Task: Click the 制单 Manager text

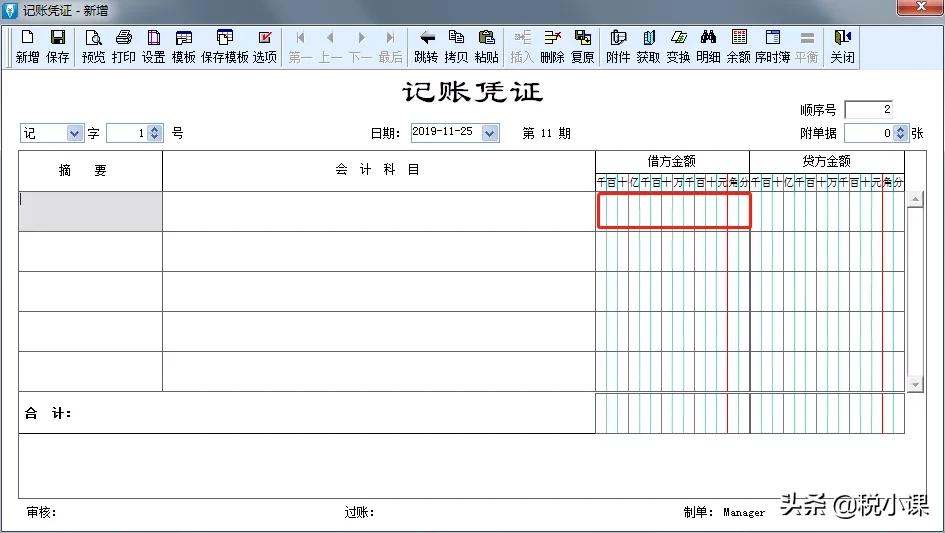Action: (x=724, y=512)
